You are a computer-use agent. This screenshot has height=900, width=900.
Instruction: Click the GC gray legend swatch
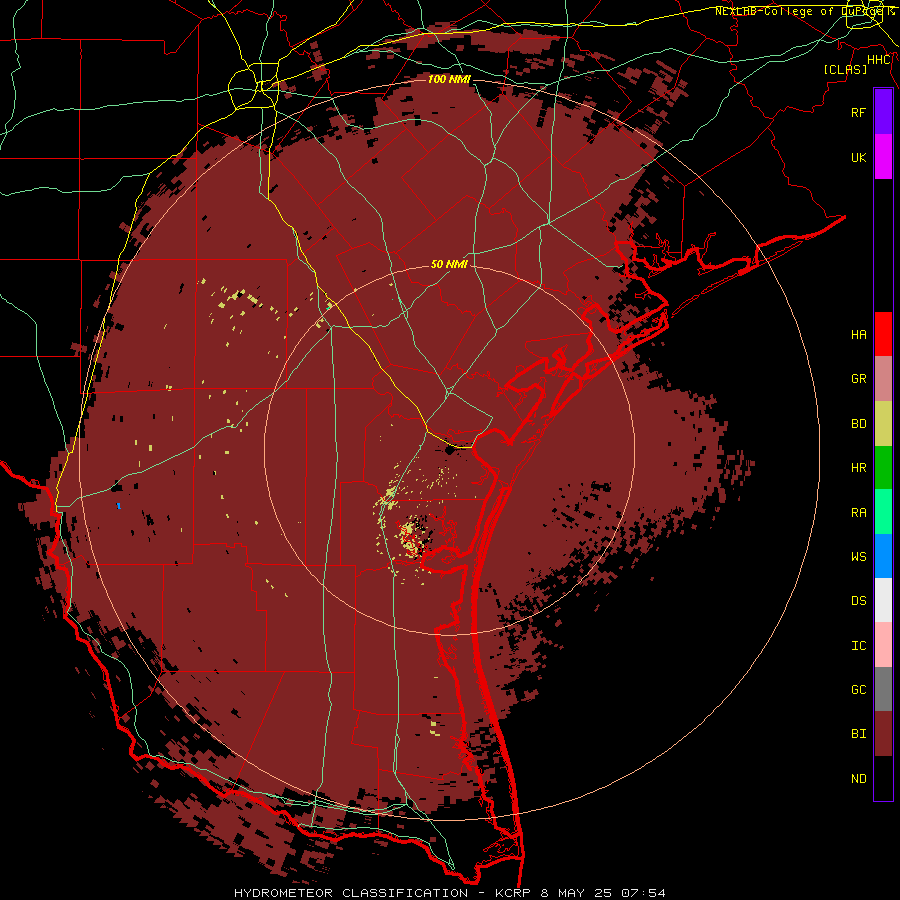coord(883,689)
